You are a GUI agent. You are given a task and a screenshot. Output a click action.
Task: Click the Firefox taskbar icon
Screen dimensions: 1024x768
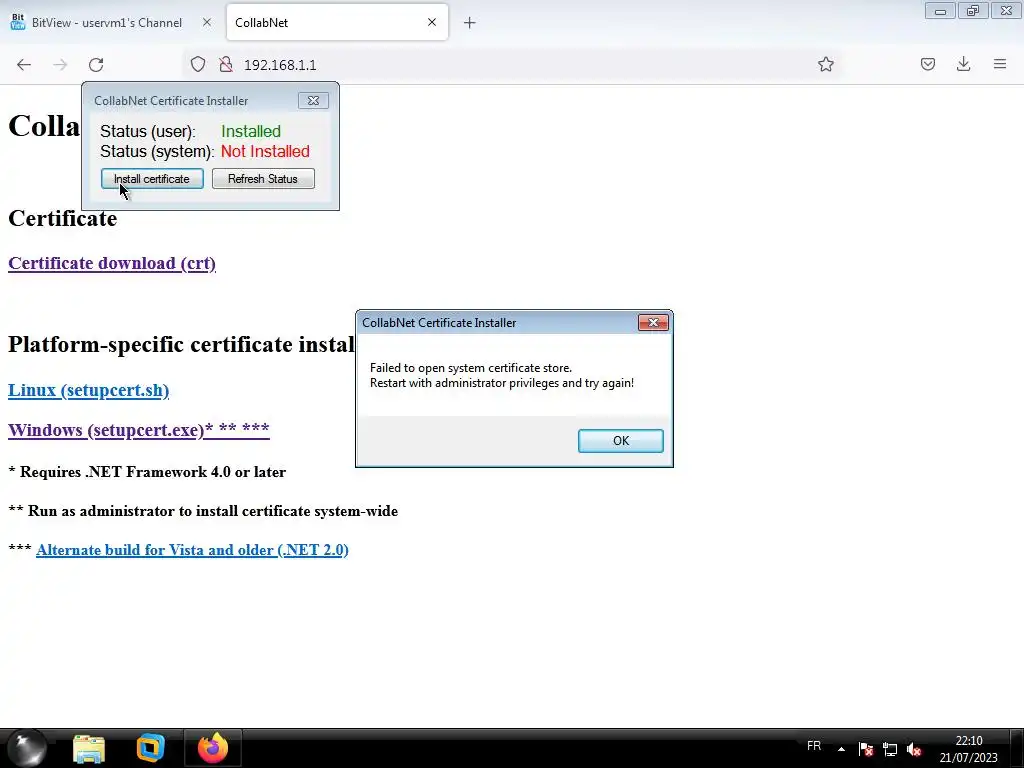pos(213,748)
